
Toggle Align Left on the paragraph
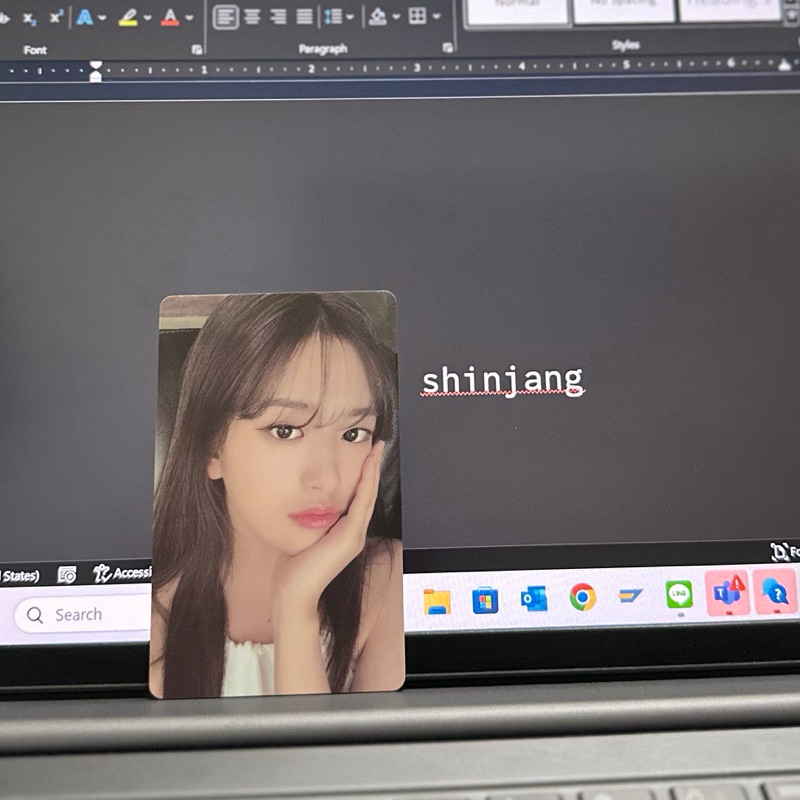point(228,16)
